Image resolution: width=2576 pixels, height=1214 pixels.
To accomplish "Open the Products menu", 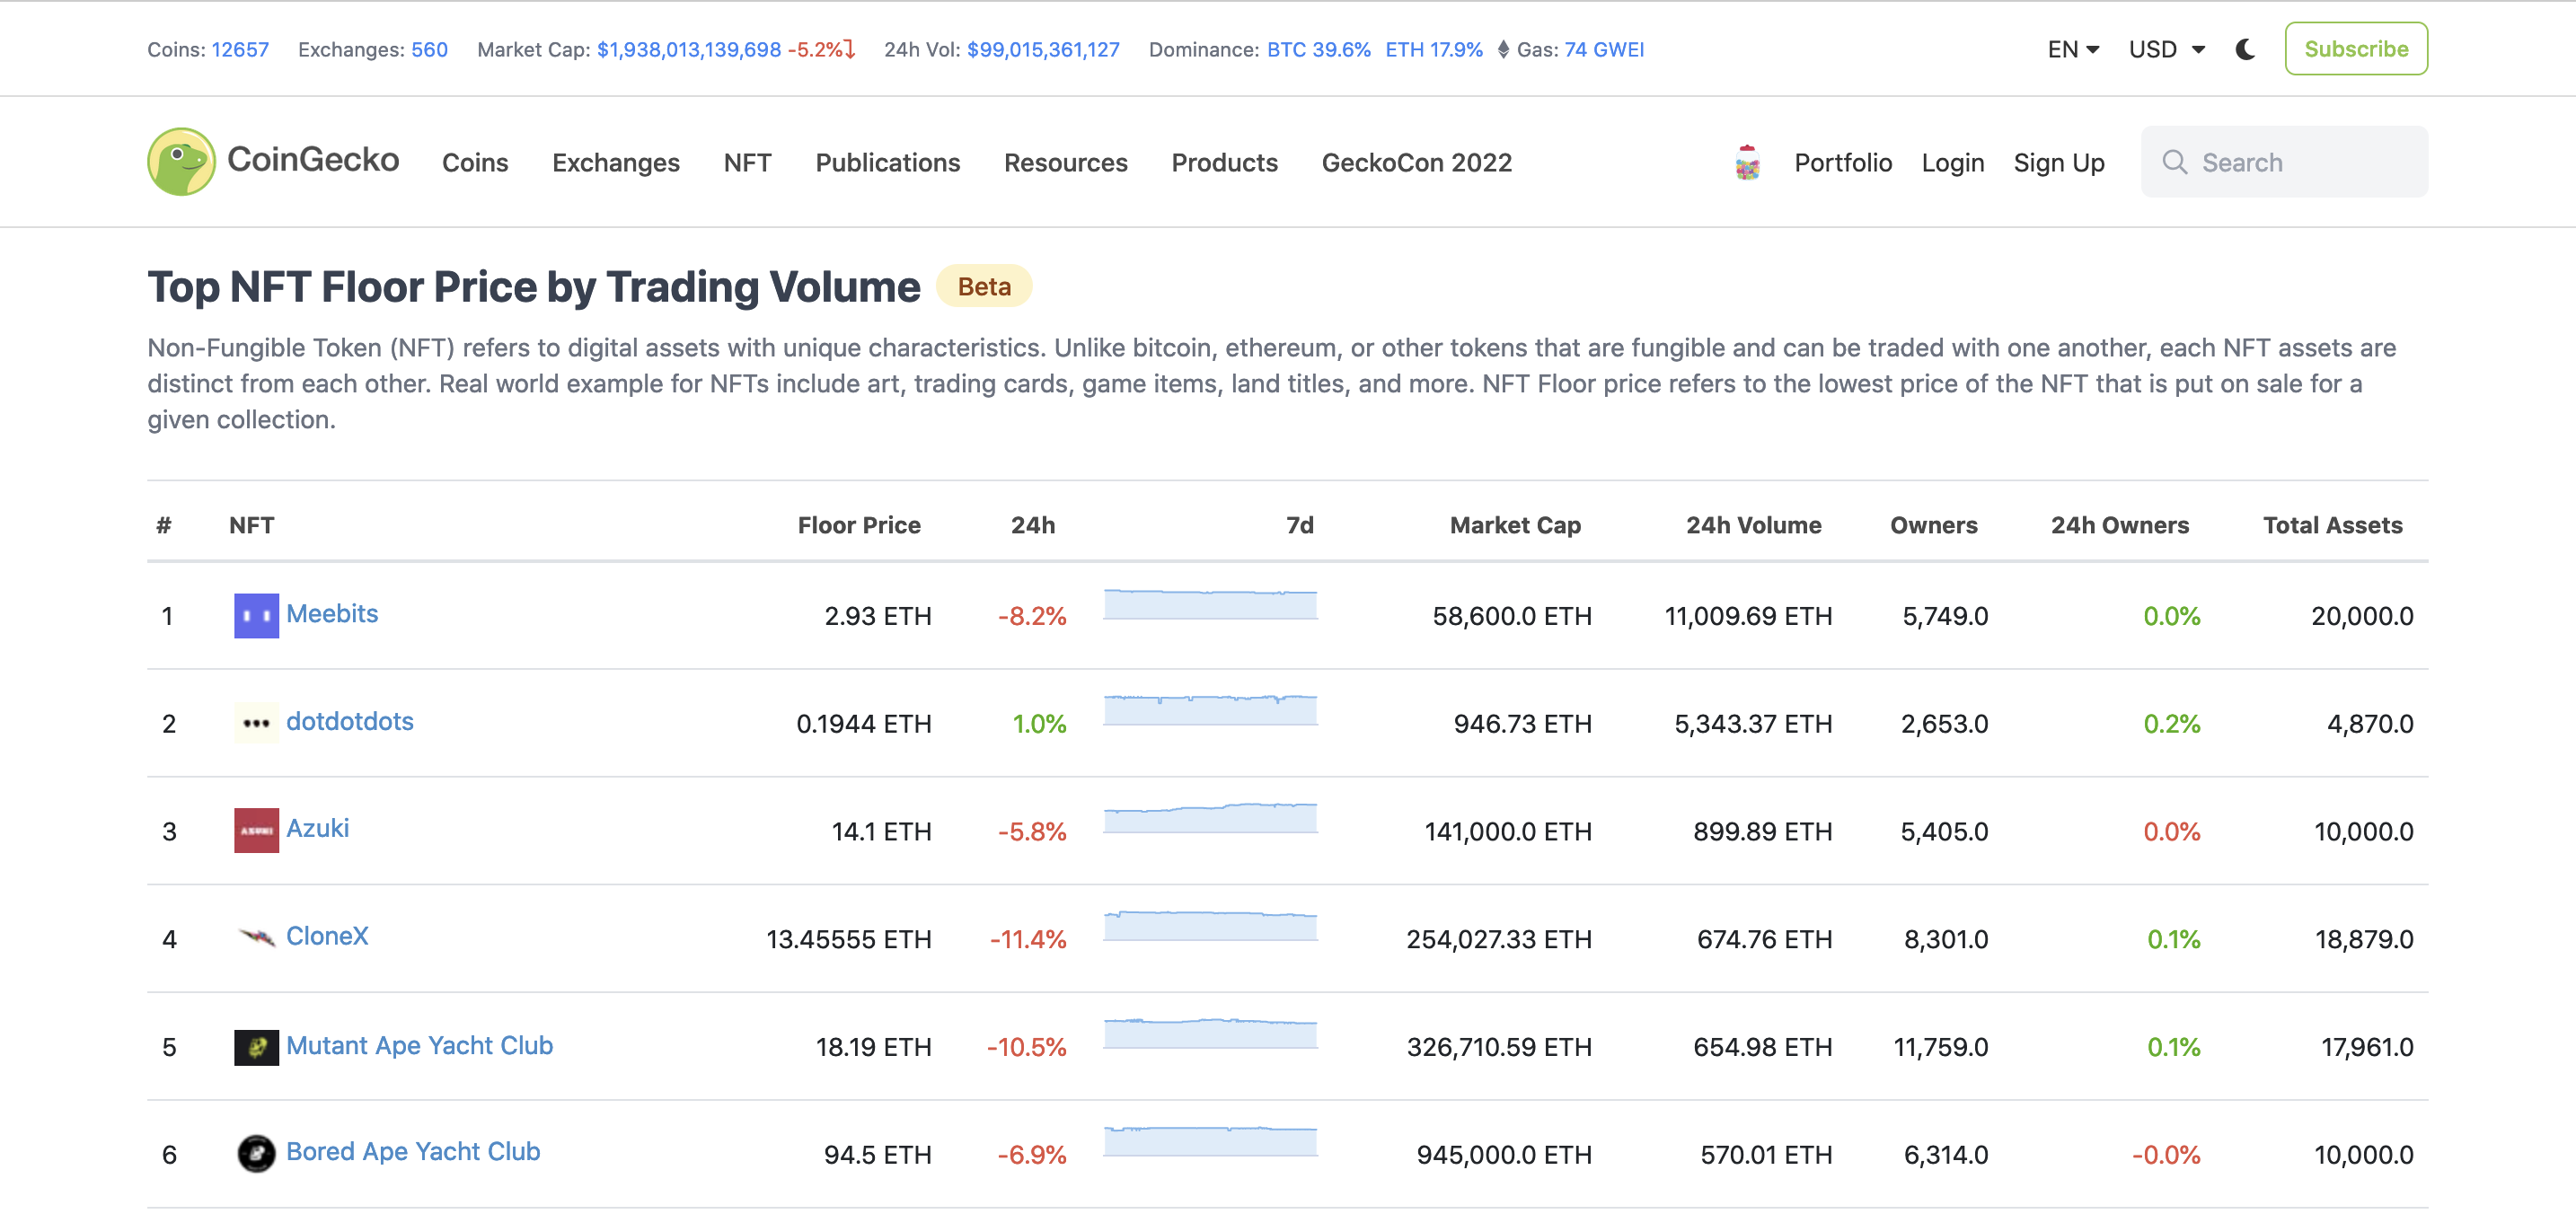I will coord(1224,162).
